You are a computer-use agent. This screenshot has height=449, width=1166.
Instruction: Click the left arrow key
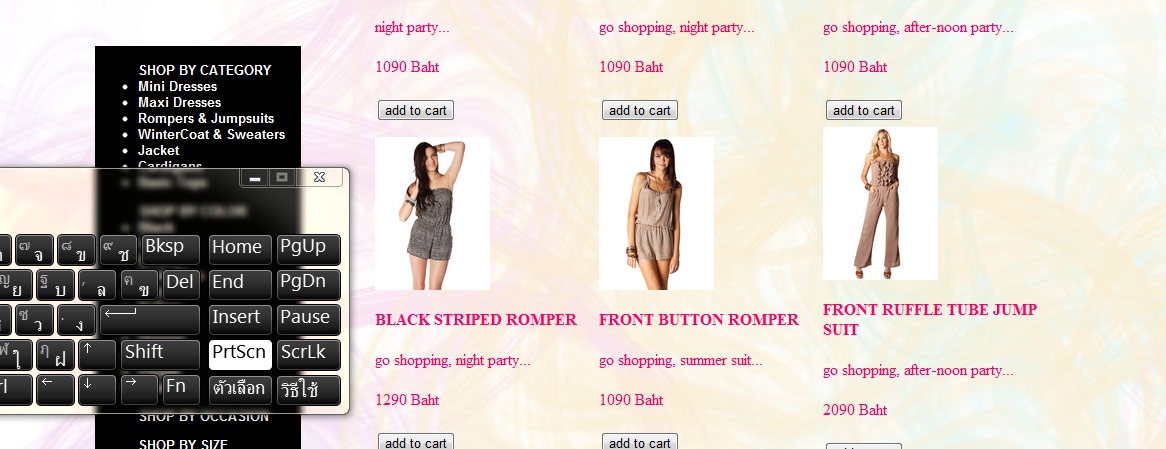coord(55,390)
